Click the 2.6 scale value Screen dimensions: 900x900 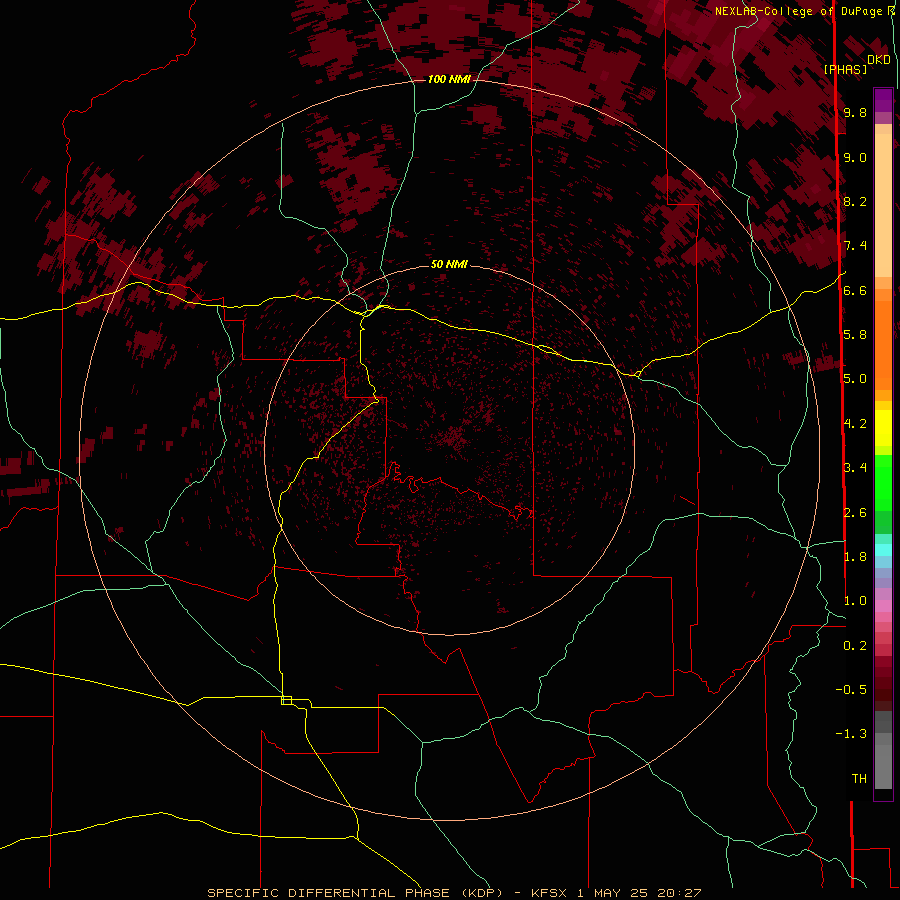click(x=855, y=513)
